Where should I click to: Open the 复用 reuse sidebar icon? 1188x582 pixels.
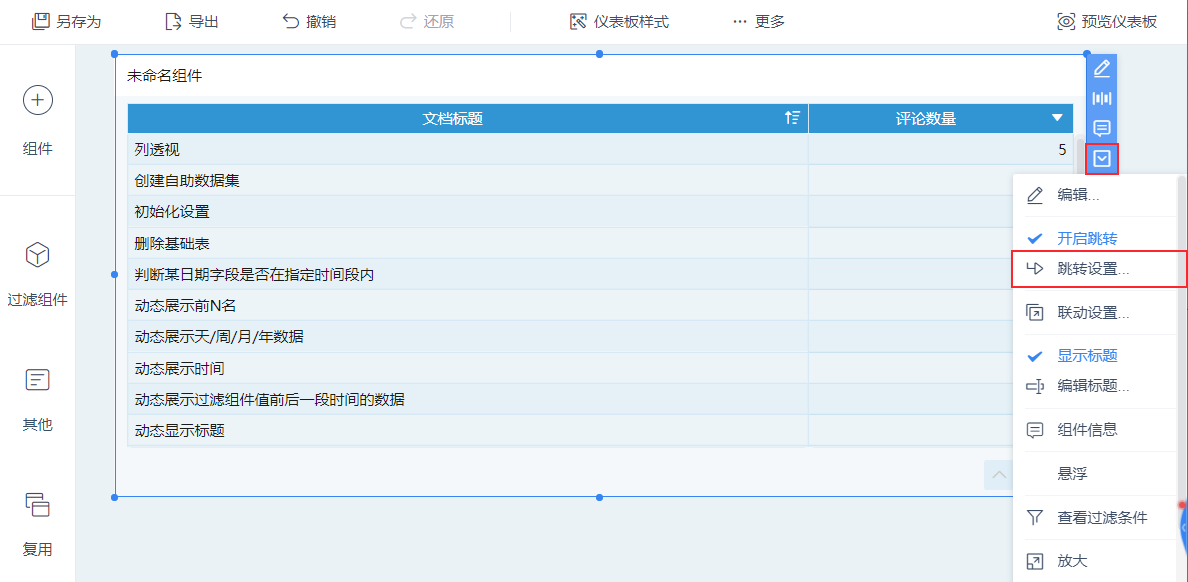click(x=38, y=504)
